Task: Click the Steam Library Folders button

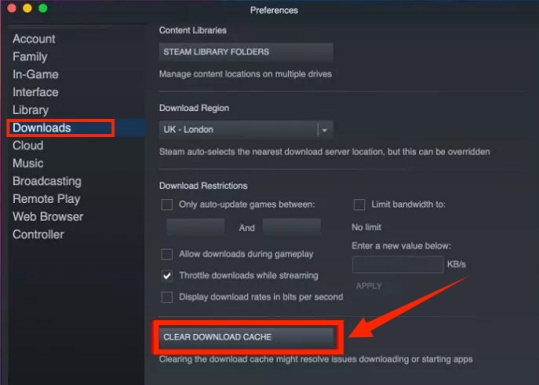Action: (246, 52)
